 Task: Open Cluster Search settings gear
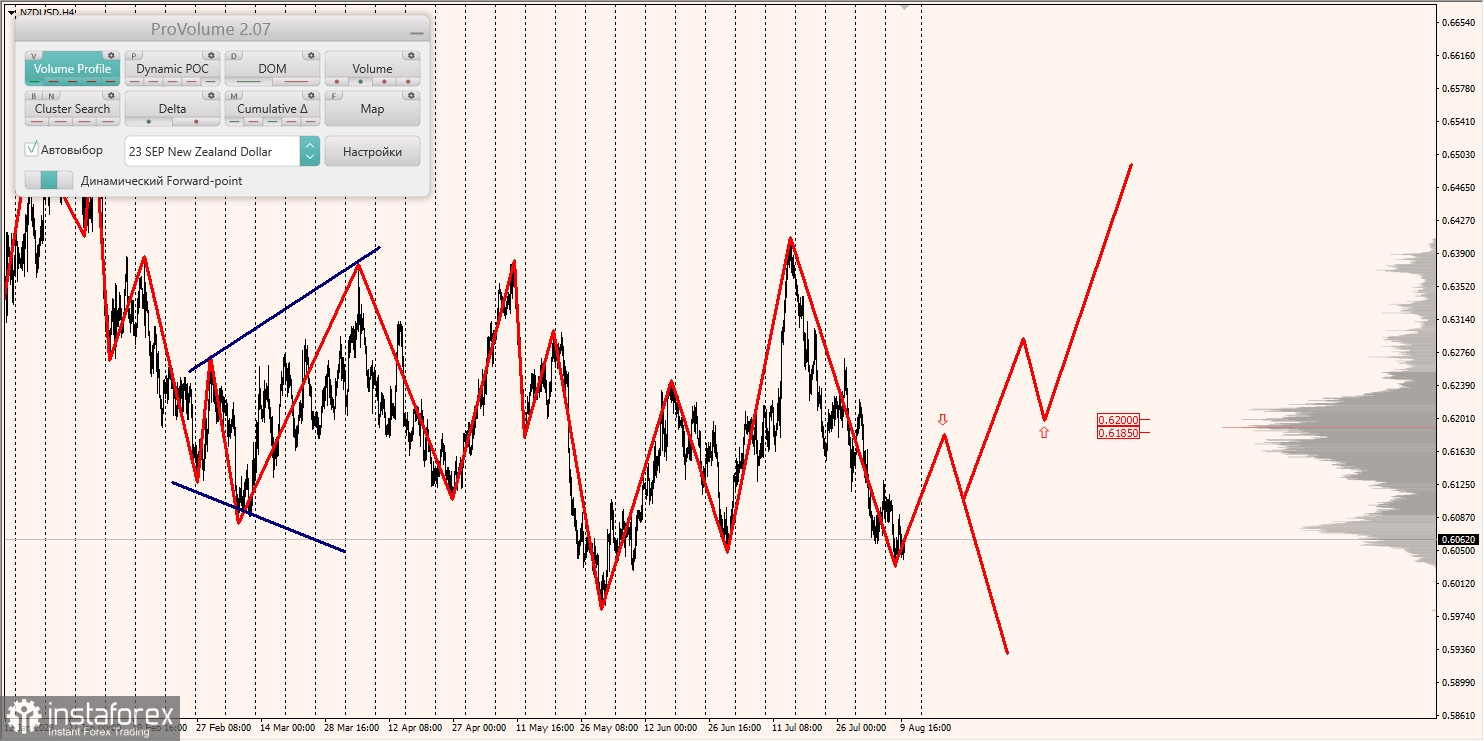[111, 95]
